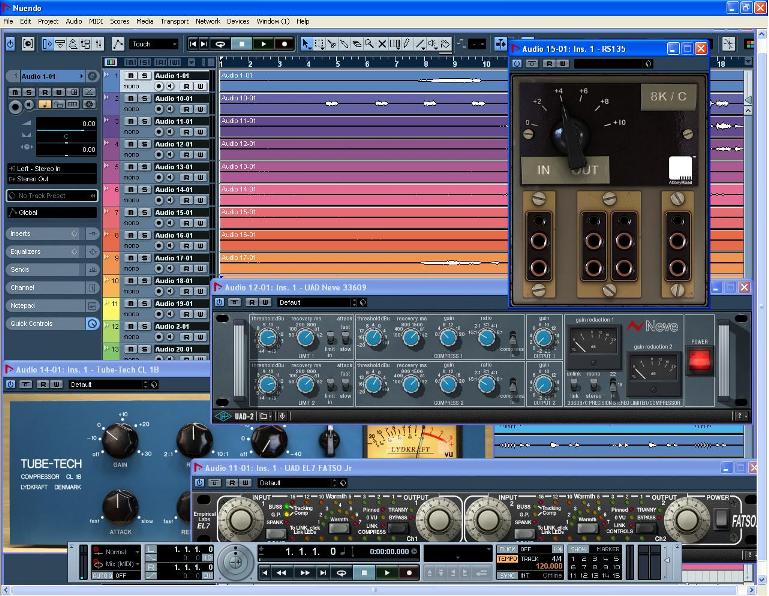Select the Erase tool
Screen dimensions: 769x596
click(x=357, y=44)
